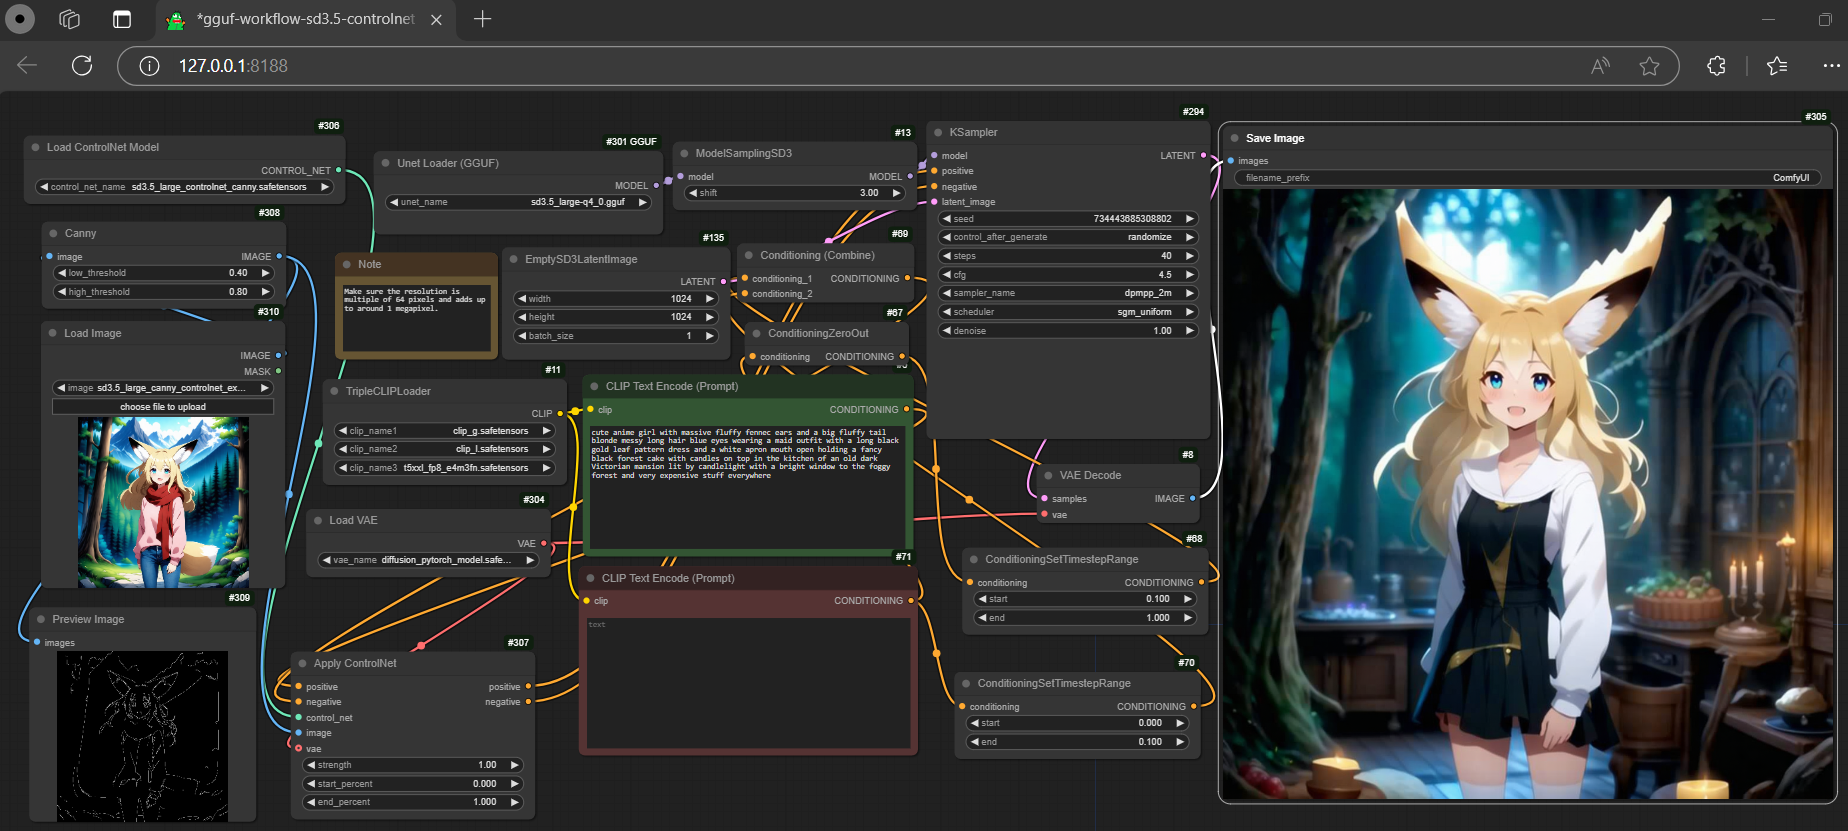Increase the KSampler steps value
Image resolution: width=1848 pixels, height=831 pixels.
(1190, 256)
